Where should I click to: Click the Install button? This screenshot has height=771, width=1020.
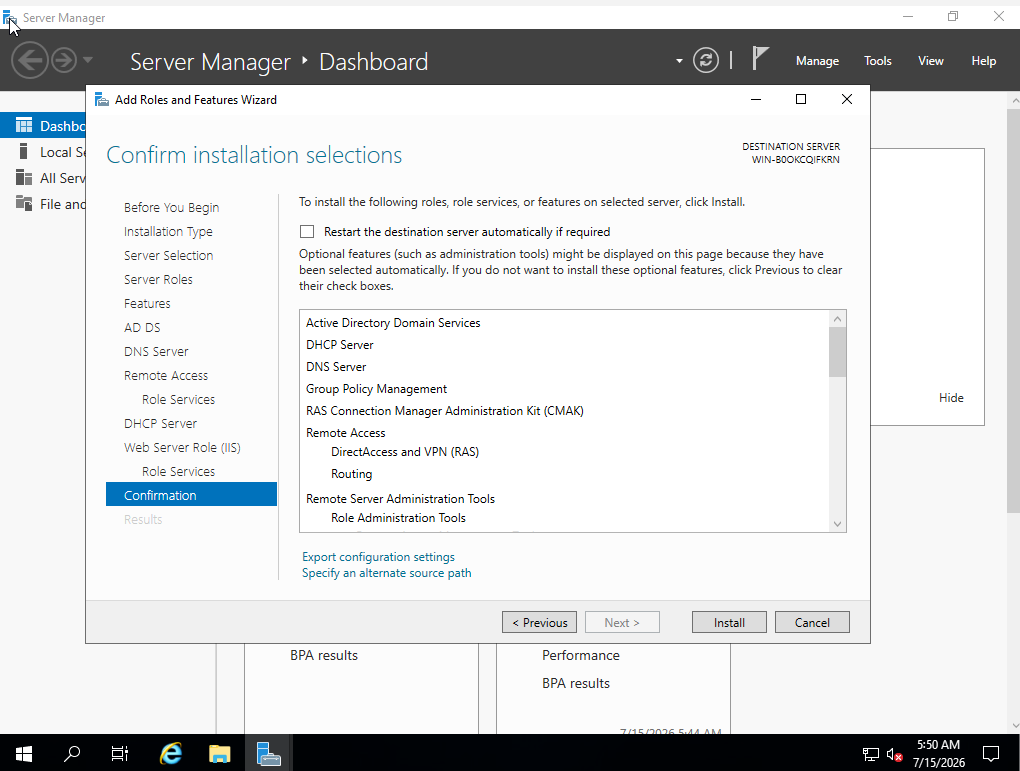[729, 622]
